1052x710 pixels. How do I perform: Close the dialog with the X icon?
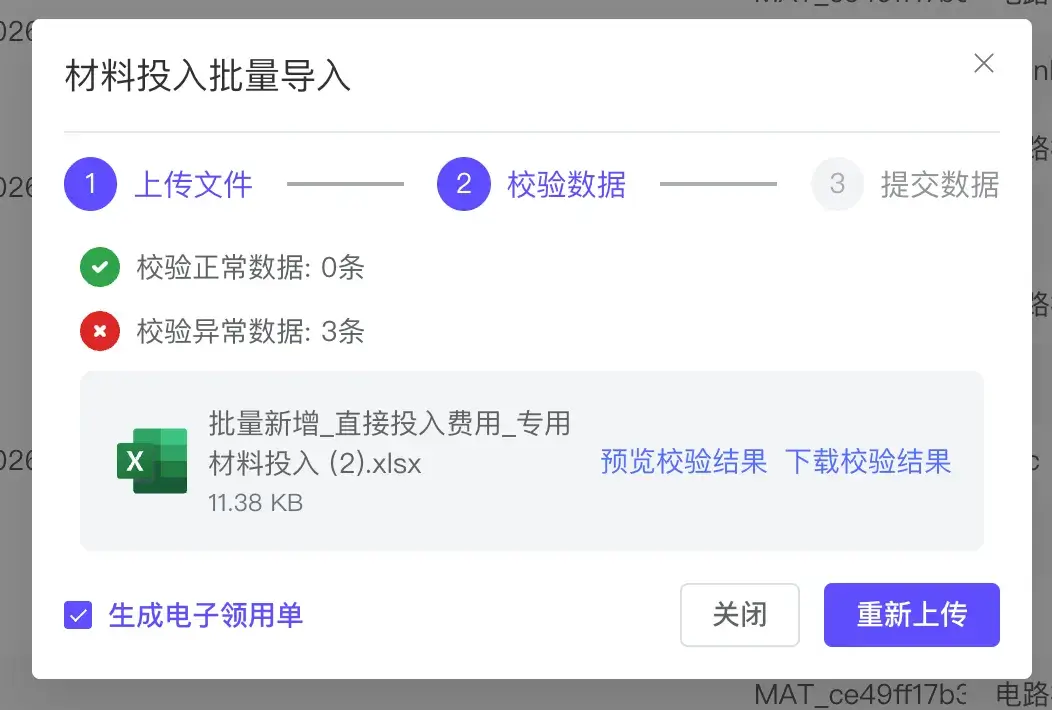[x=984, y=64]
